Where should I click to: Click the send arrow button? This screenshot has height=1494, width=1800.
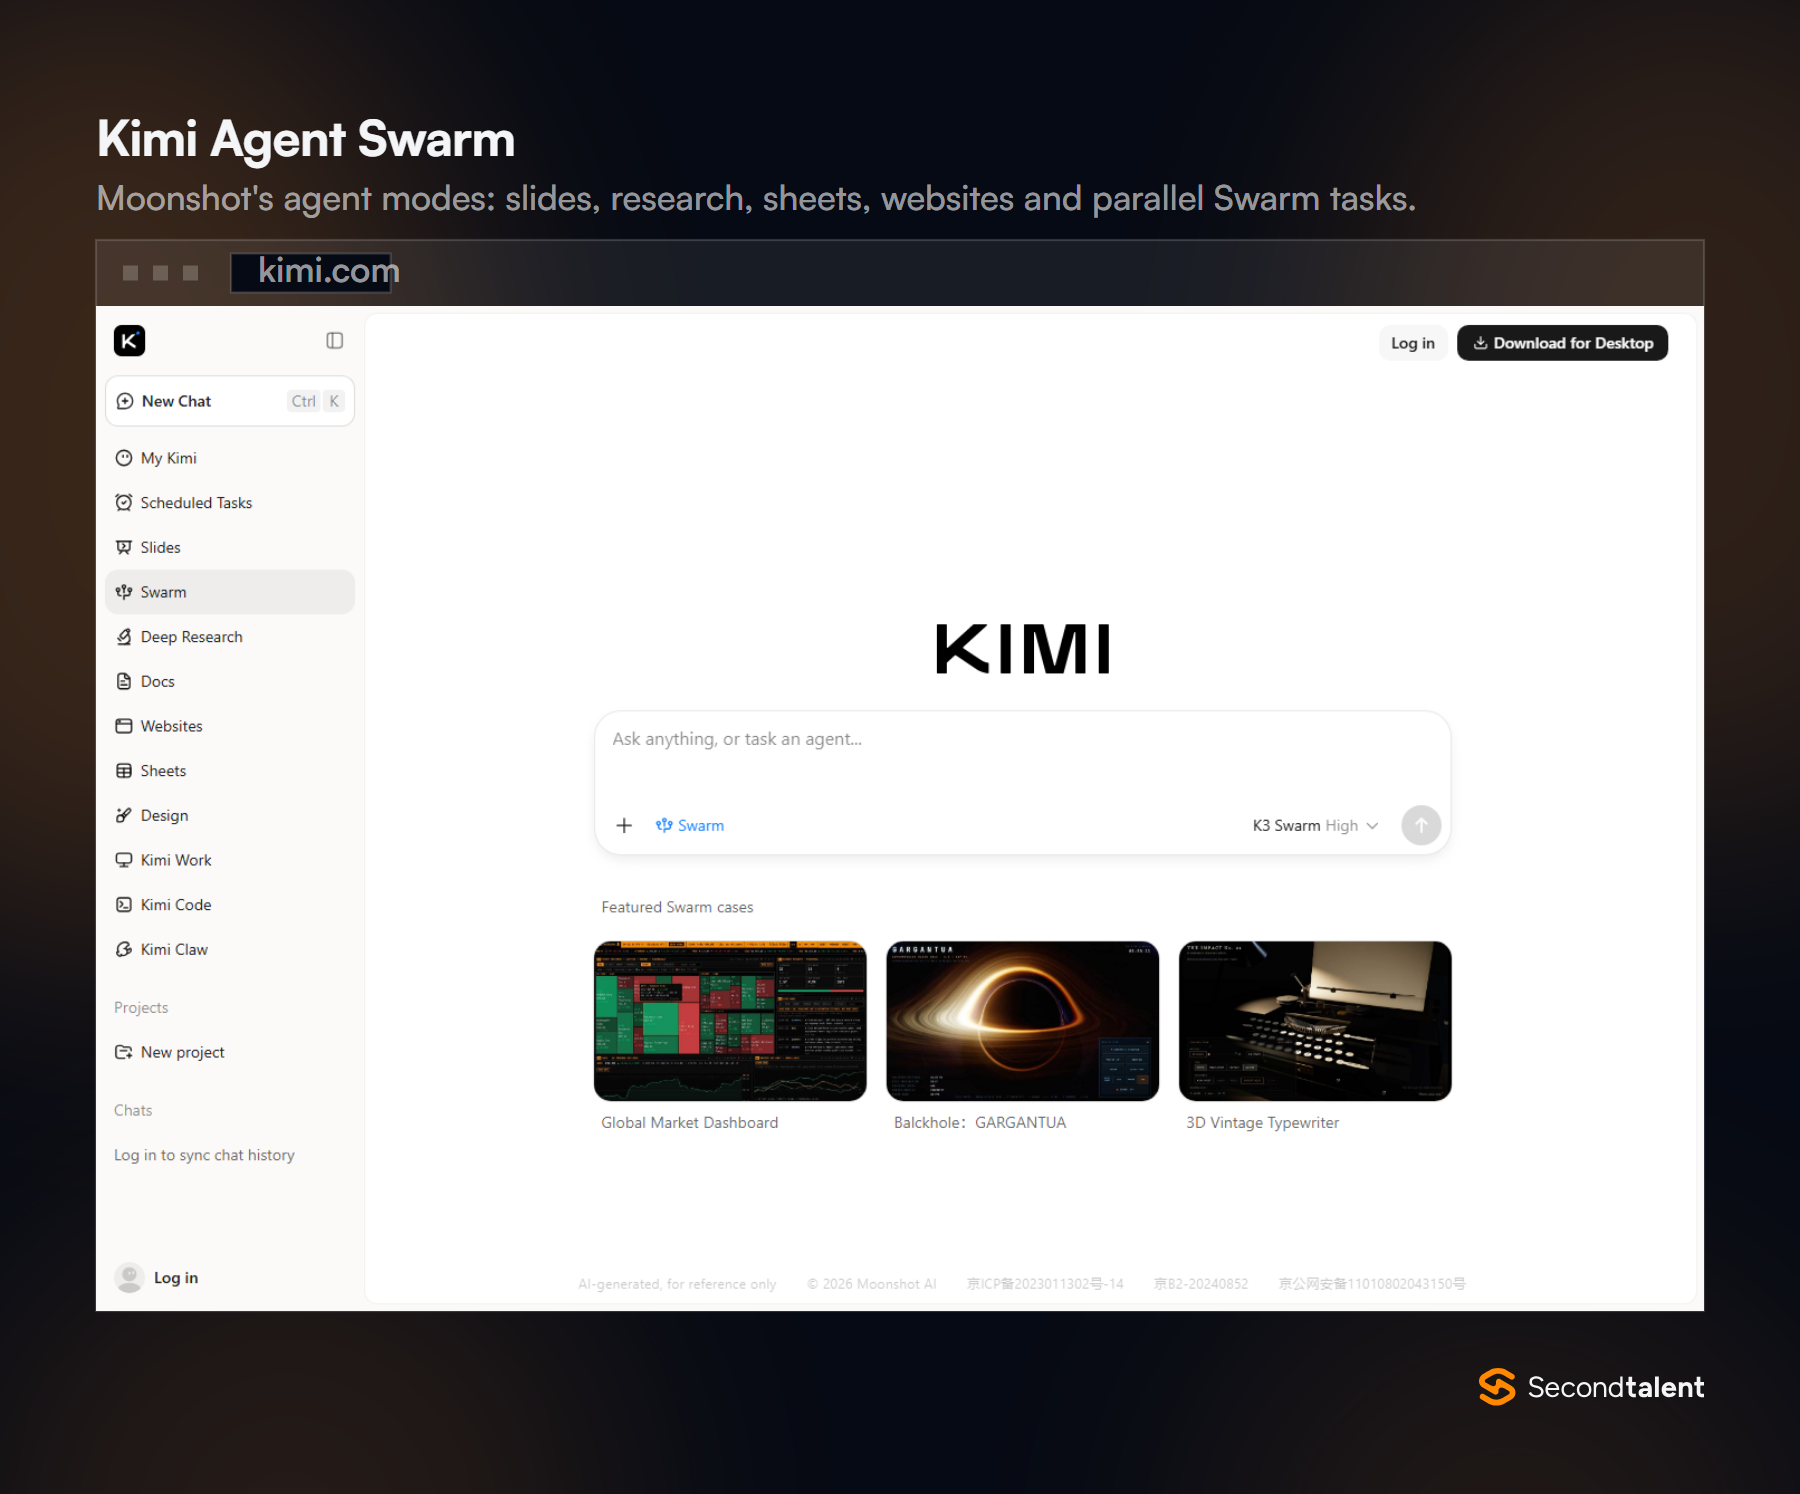tap(1421, 825)
